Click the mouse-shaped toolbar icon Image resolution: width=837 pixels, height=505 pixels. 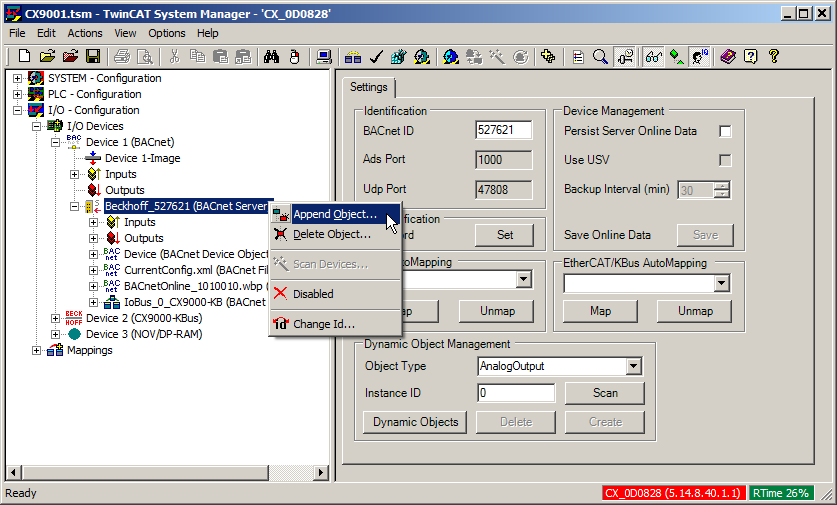[294, 56]
